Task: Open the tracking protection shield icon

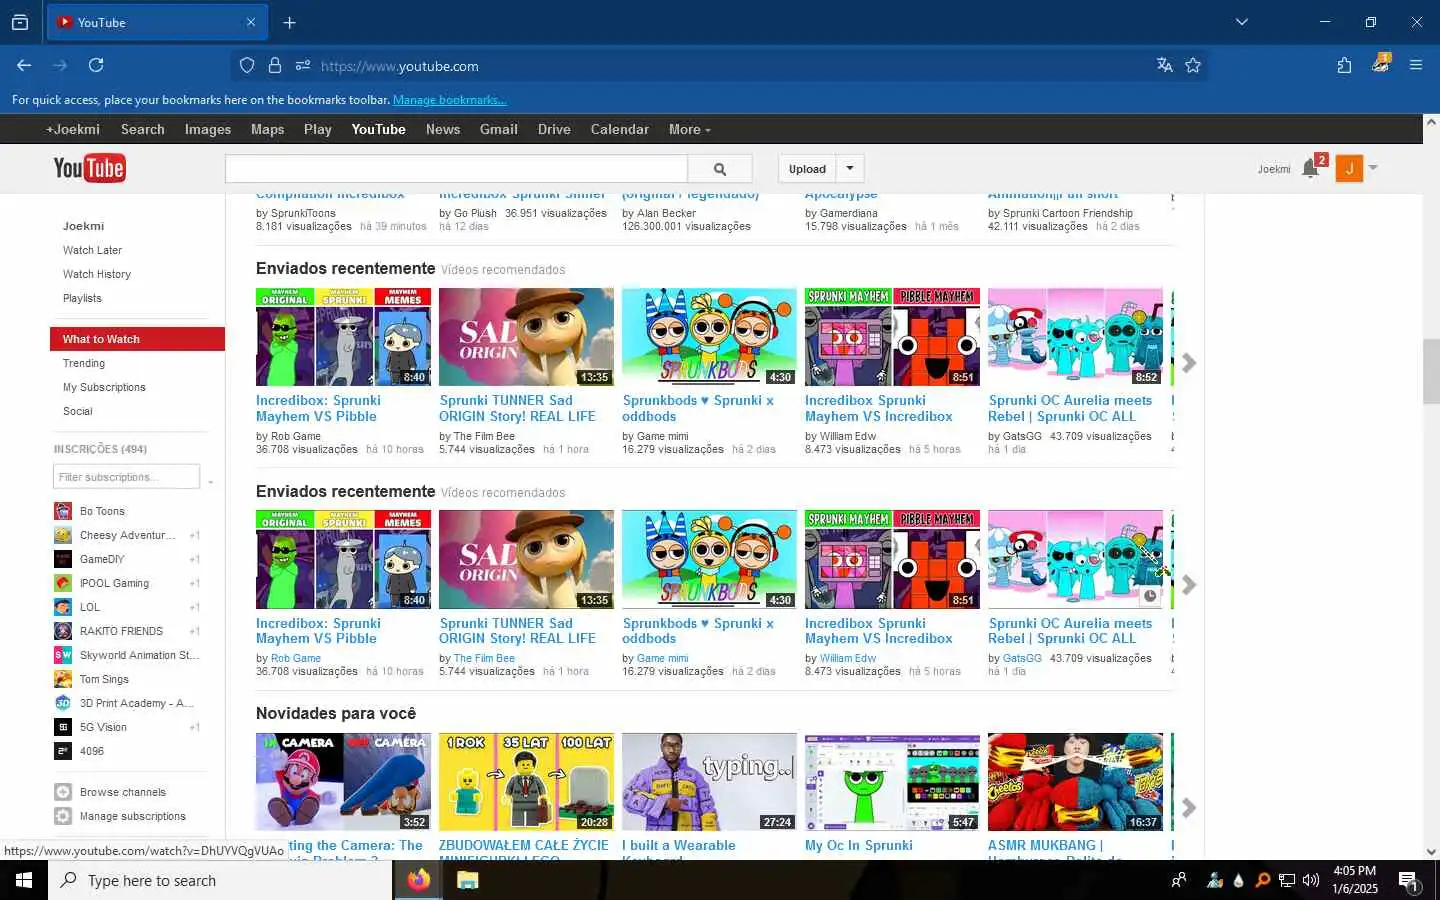Action: pos(247,65)
